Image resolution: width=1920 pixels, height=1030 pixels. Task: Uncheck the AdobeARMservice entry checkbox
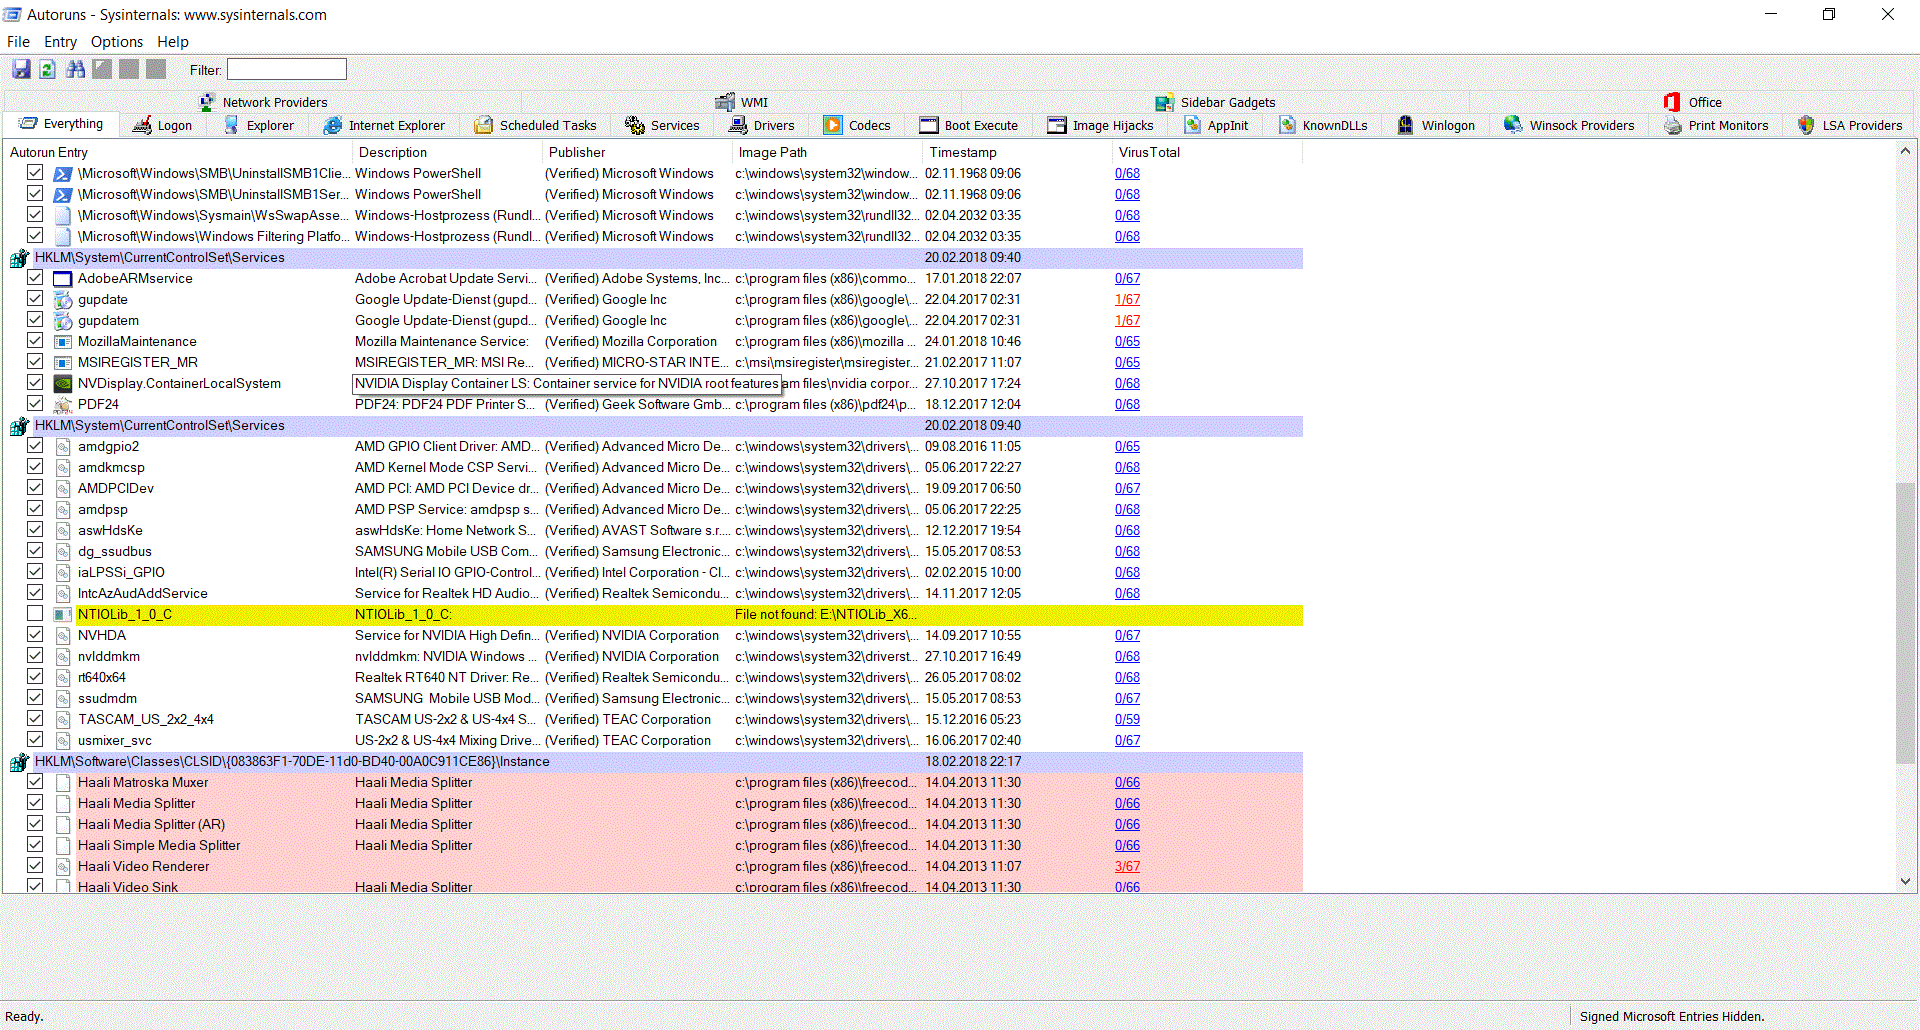click(x=35, y=277)
